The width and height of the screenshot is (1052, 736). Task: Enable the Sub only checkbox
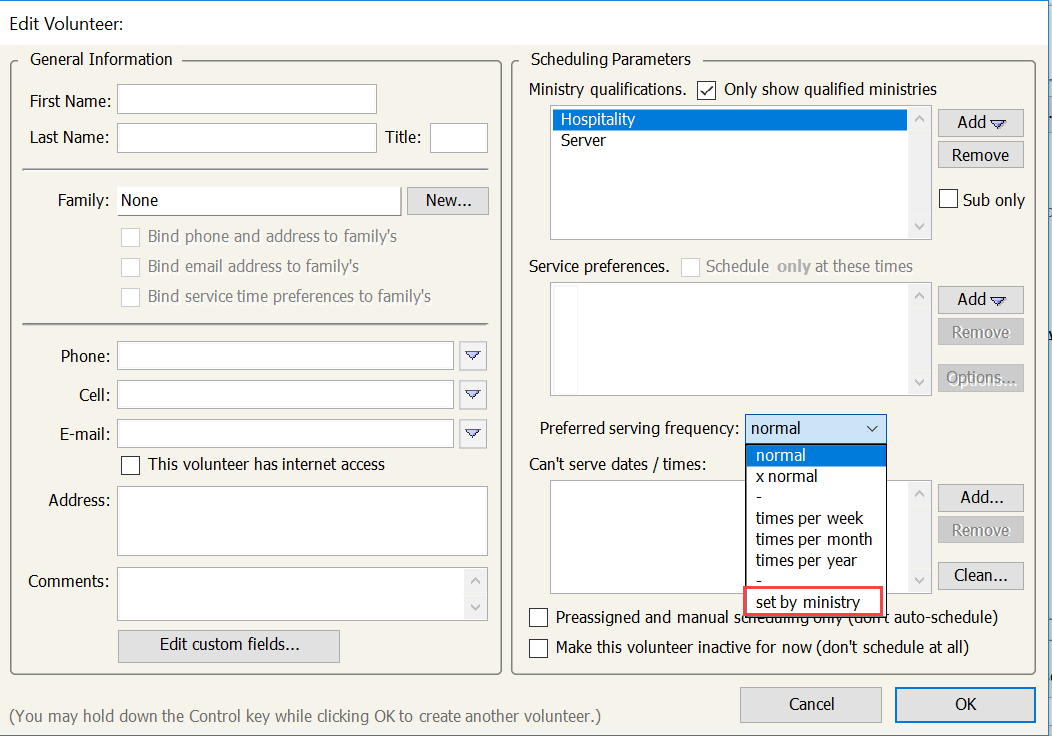(x=948, y=200)
